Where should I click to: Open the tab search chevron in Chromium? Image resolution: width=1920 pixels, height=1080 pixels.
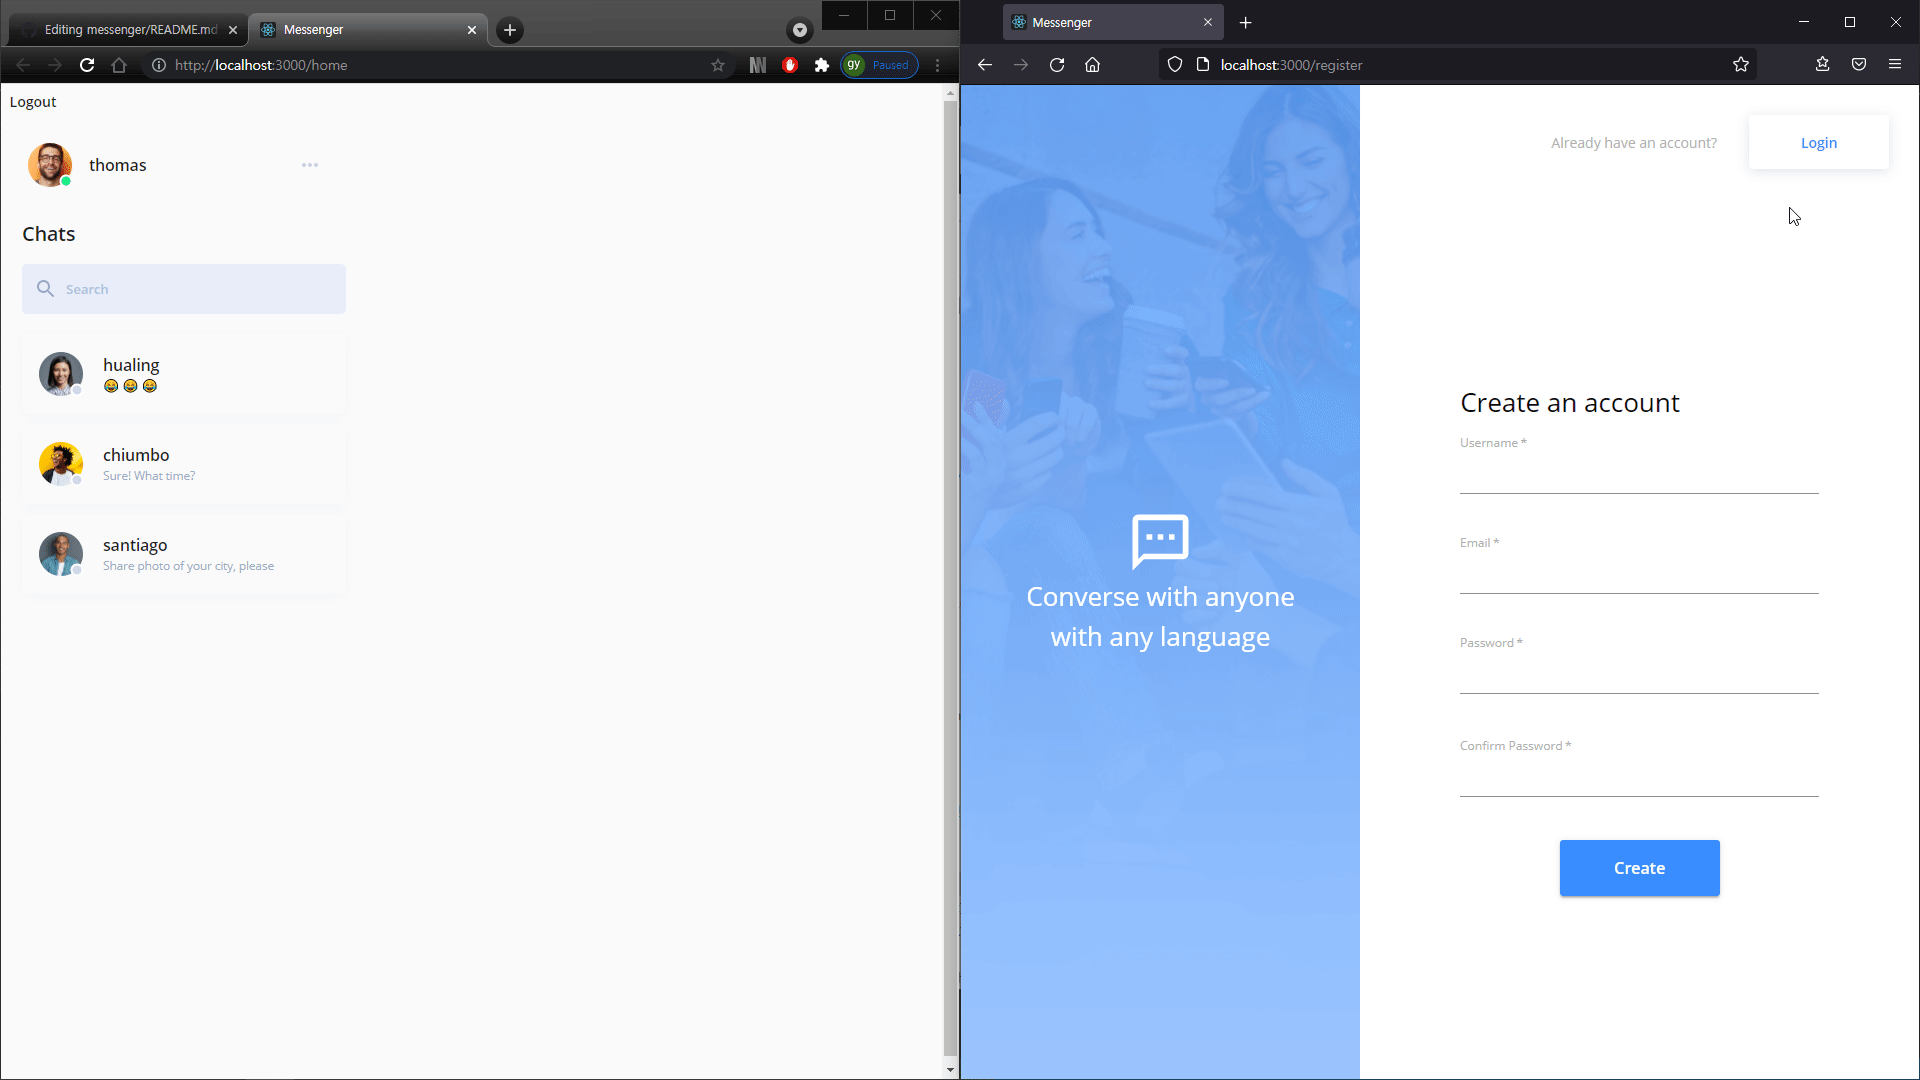coord(798,30)
